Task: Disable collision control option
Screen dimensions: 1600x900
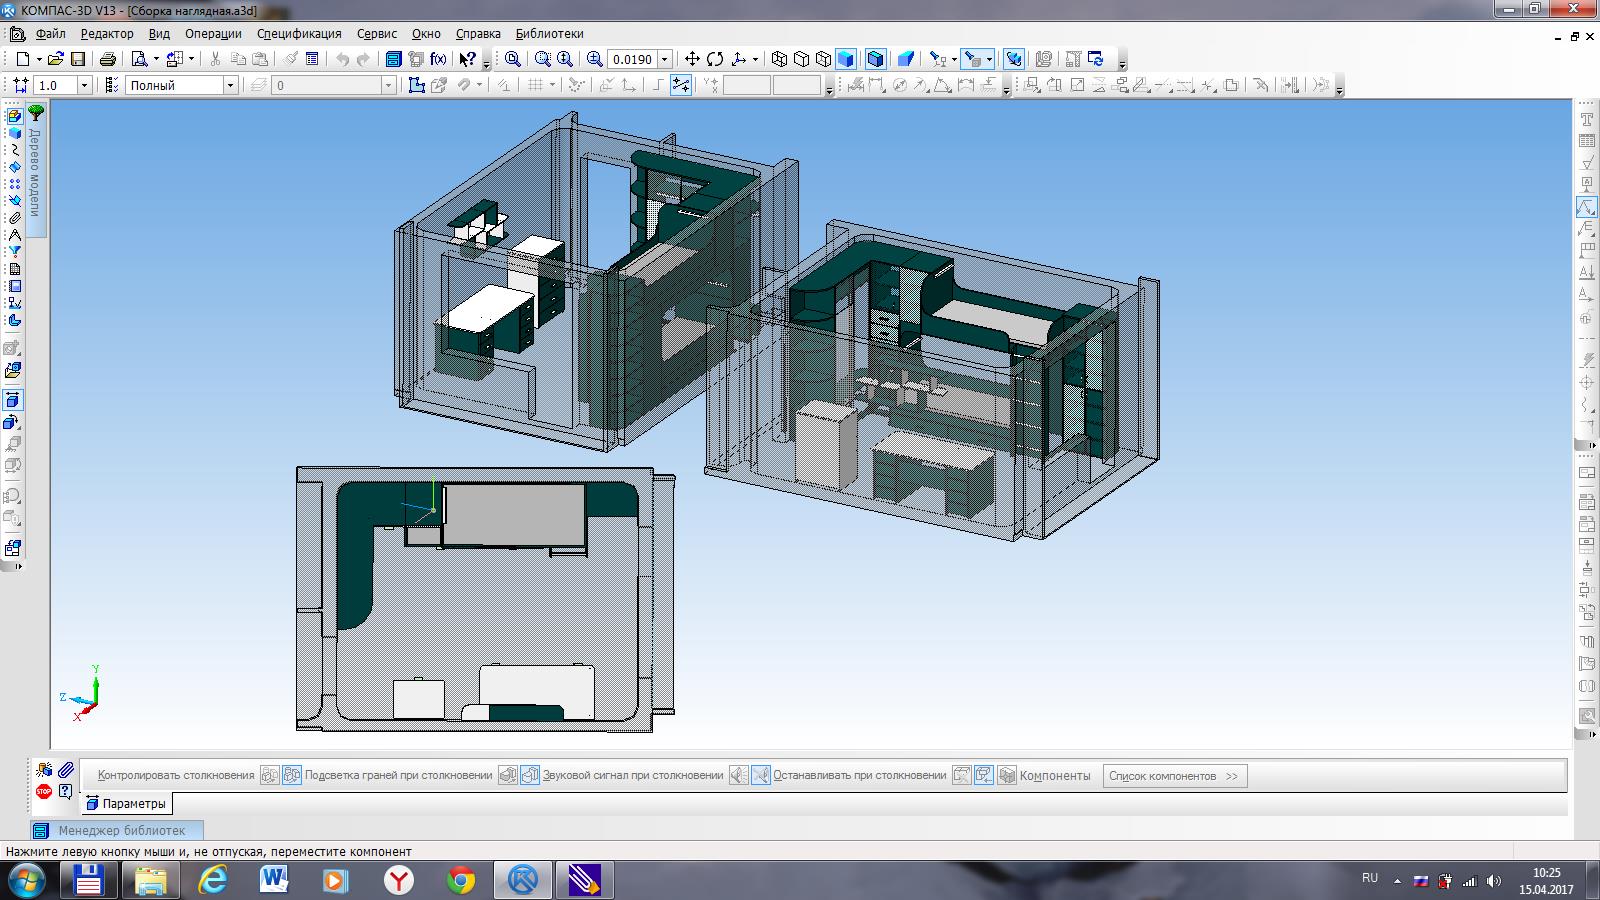Action: point(292,775)
